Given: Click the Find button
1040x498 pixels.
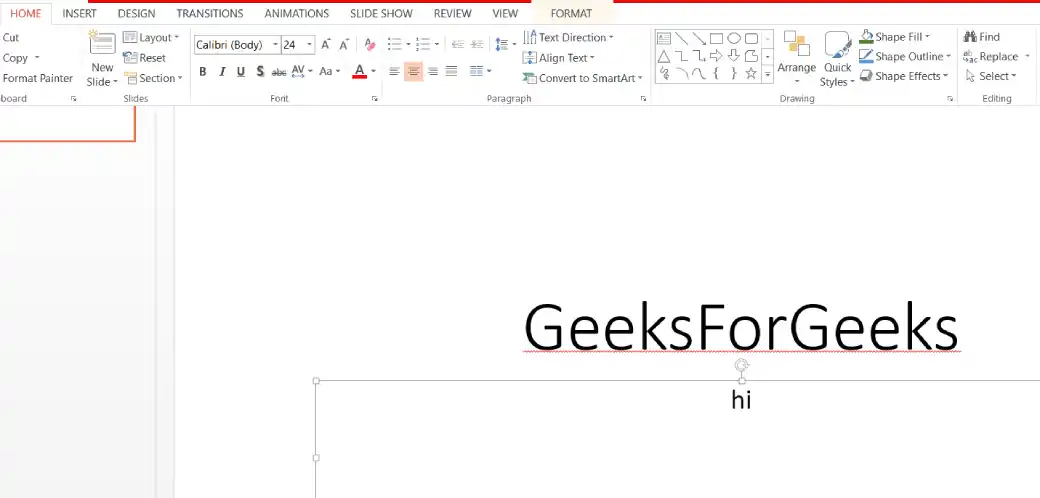Looking at the screenshot, I should tap(982, 37).
